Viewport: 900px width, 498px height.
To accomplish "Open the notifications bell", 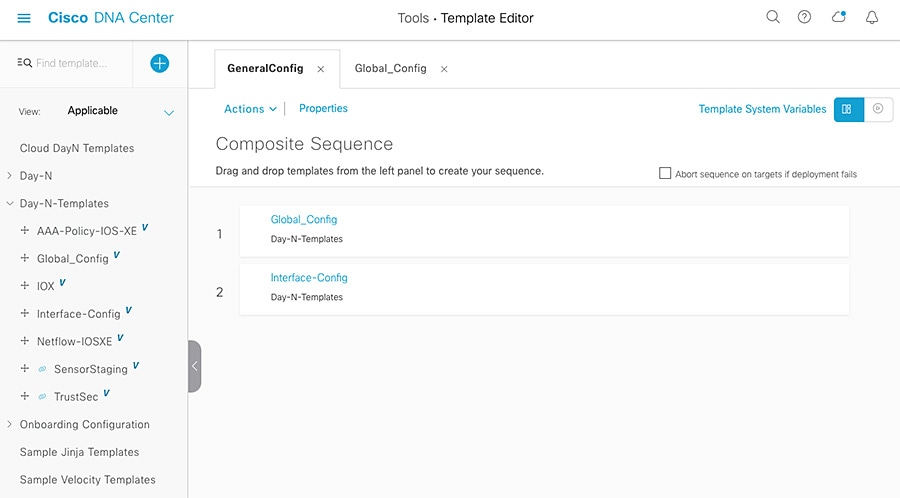I will point(872,18).
